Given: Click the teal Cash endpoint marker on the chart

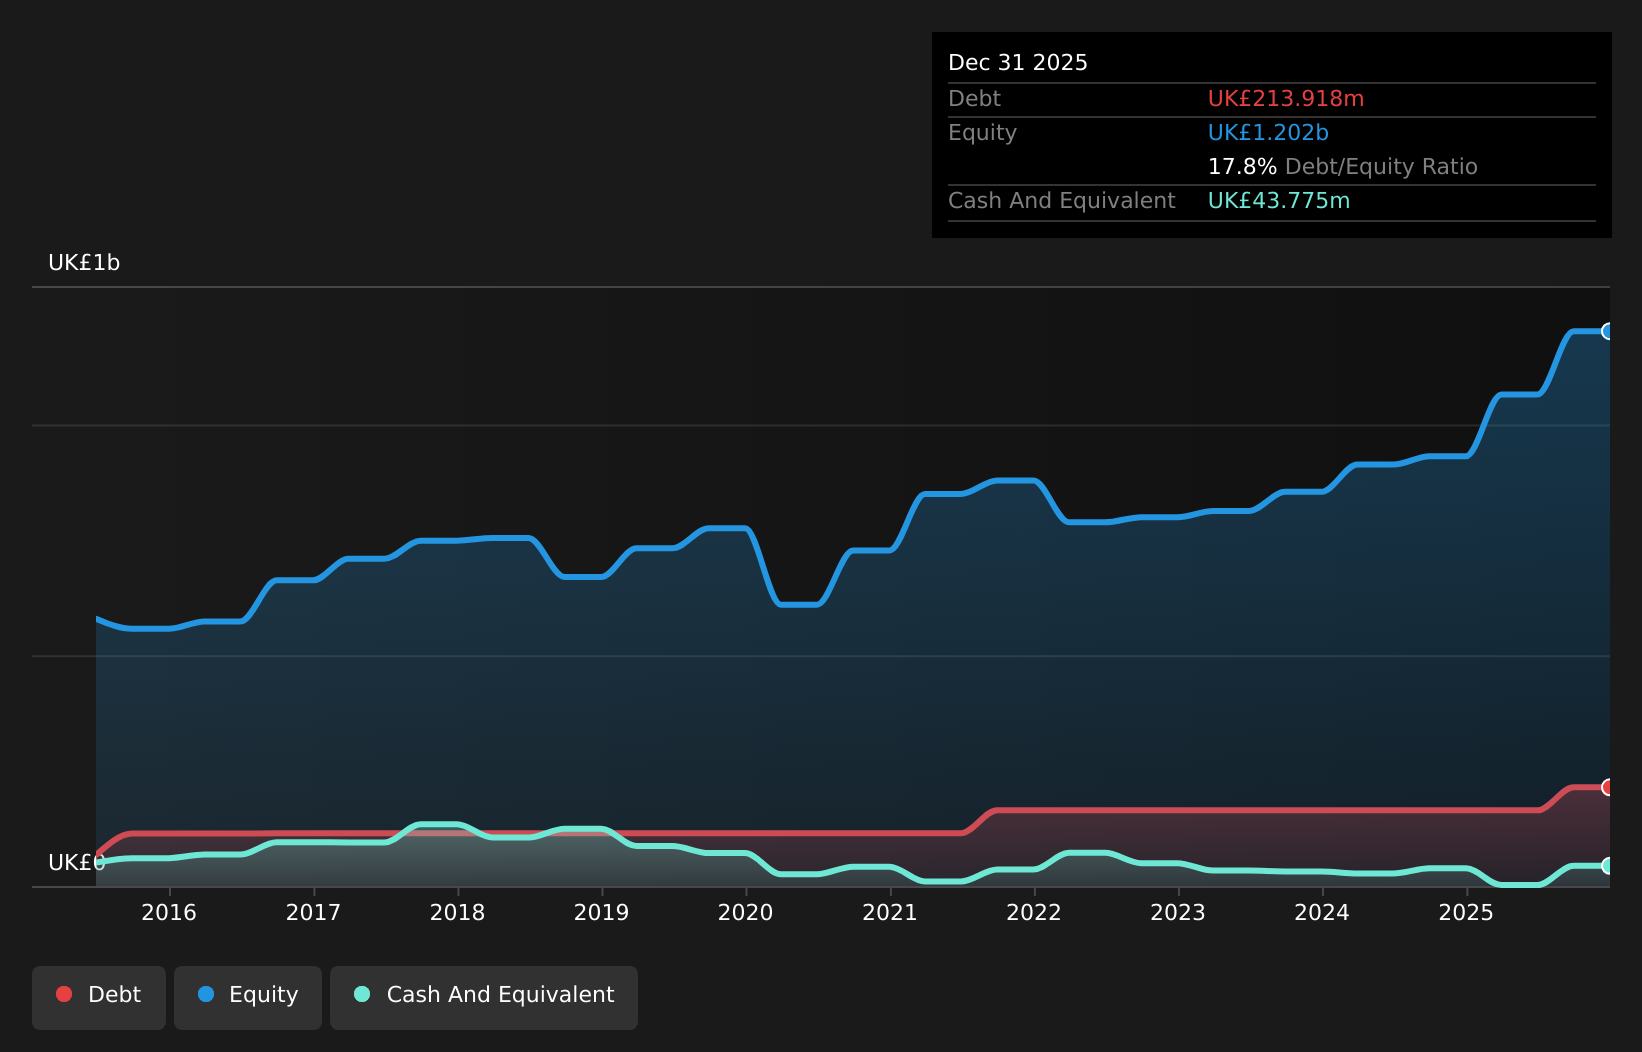Looking at the screenshot, I should (x=1607, y=866).
